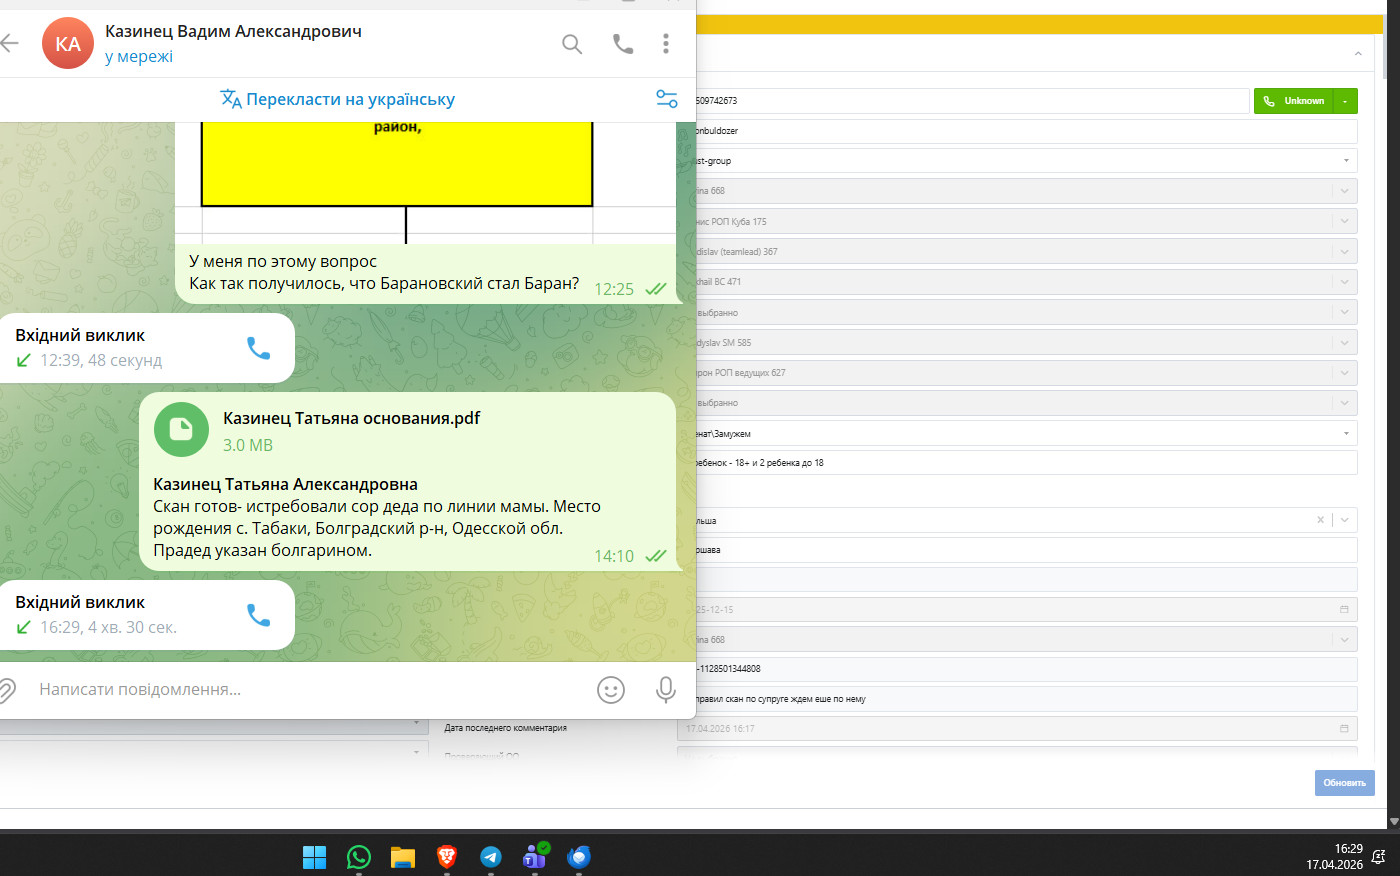Image resolution: width=1400 pixels, height=876 pixels.
Task: Expand the arrow next to the 'Unknown' button
Action: 1345,101
